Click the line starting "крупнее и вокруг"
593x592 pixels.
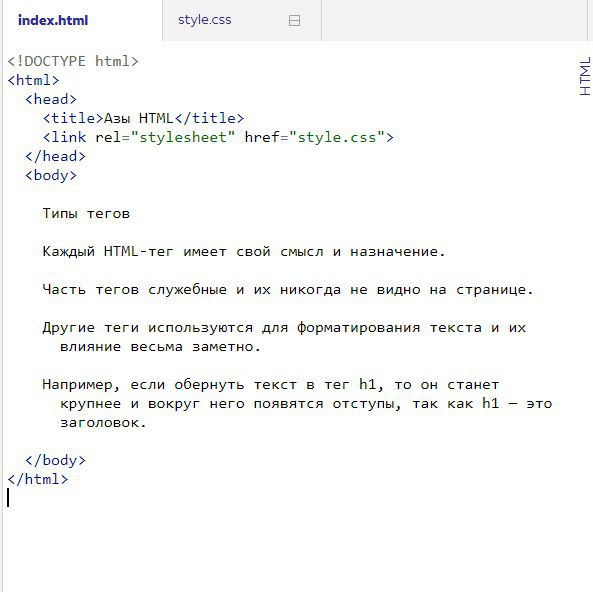pyautogui.click(x=306, y=403)
